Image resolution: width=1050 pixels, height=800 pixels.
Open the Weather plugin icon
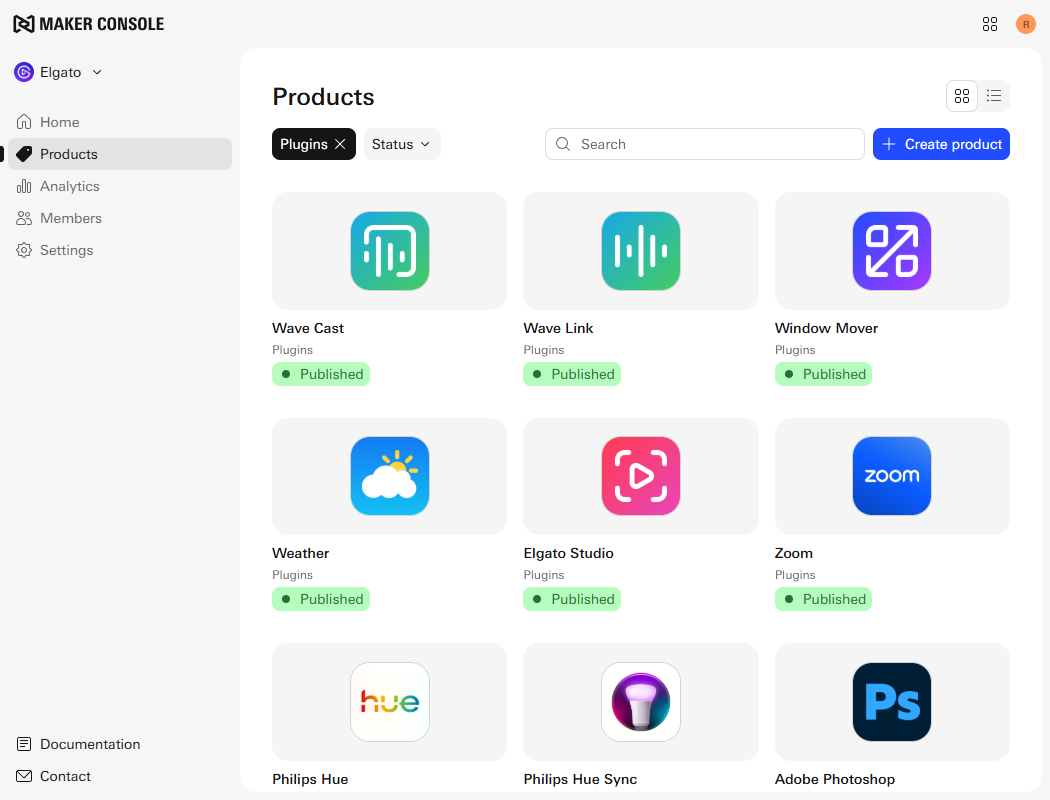[x=389, y=476]
